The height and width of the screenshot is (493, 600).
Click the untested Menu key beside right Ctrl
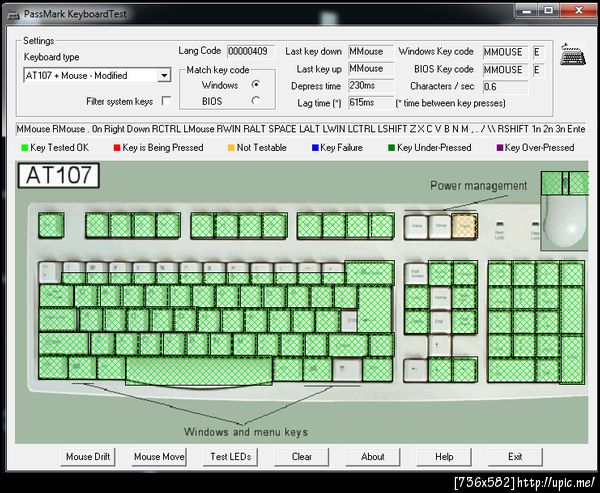click(x=347, y=369)
